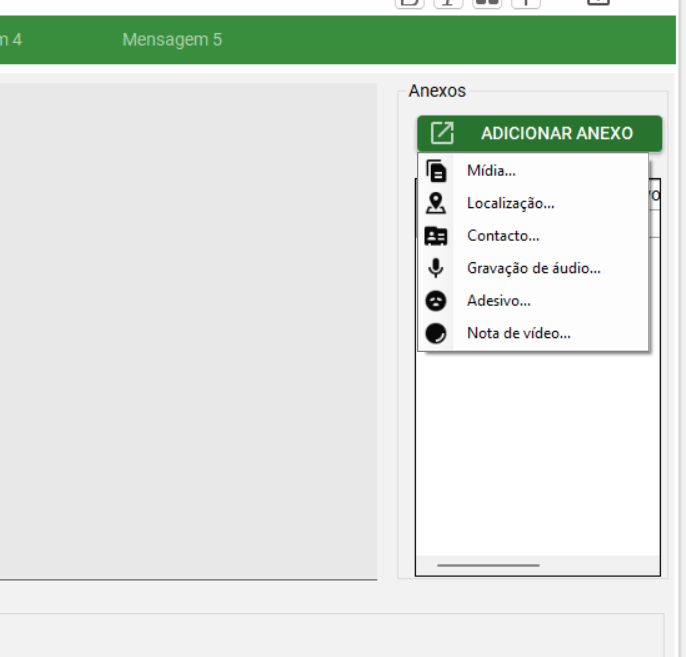Pick "Contacto..." text in the attachment menu
Viewport: 686px width, 657px height.
tap(503, 237)
